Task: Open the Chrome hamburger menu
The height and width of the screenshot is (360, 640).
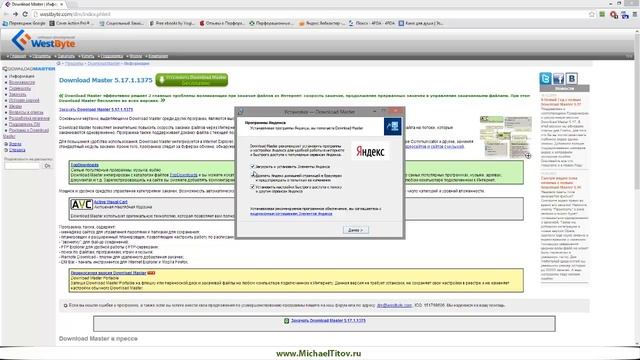Action: pos(635,14)
